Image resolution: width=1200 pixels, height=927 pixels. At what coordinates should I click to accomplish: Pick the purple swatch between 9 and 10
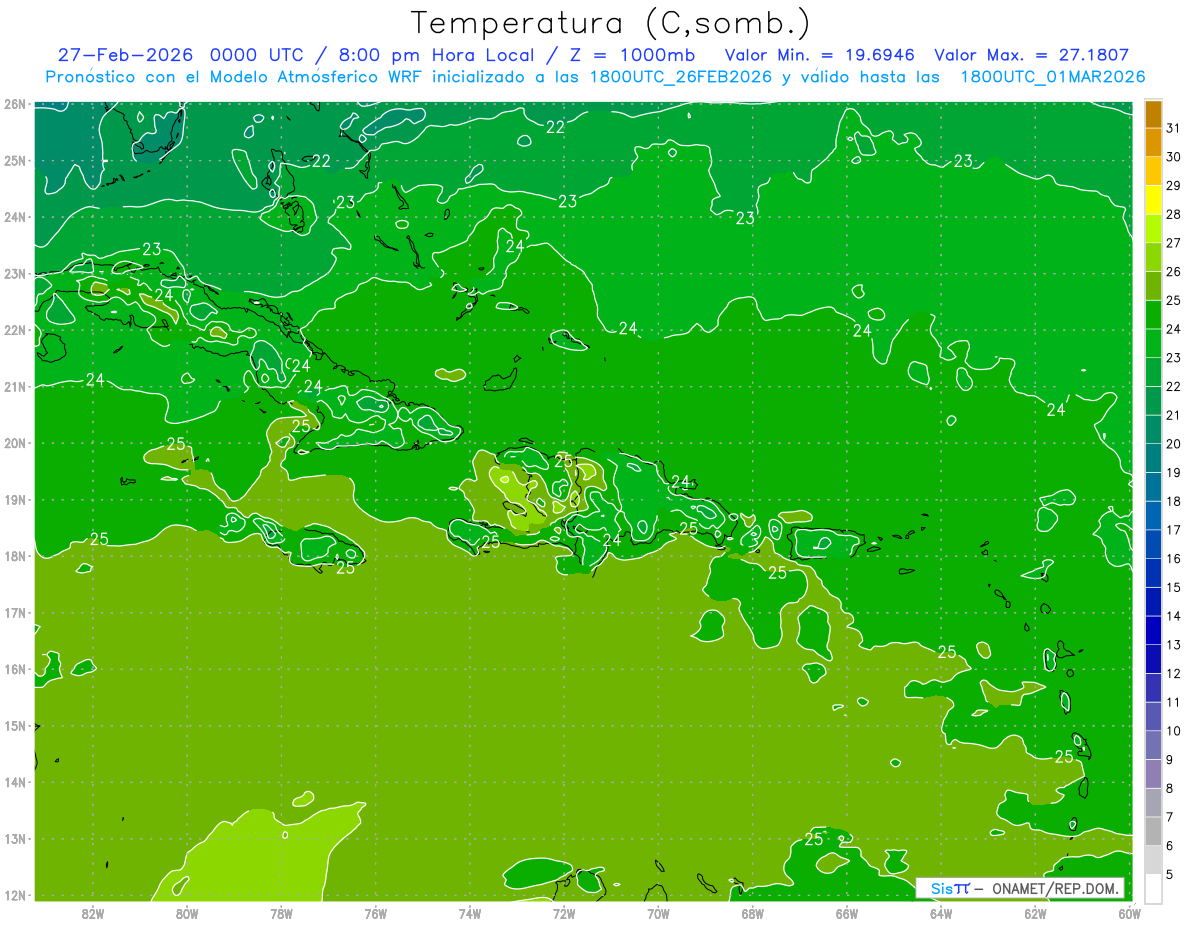1153,746
